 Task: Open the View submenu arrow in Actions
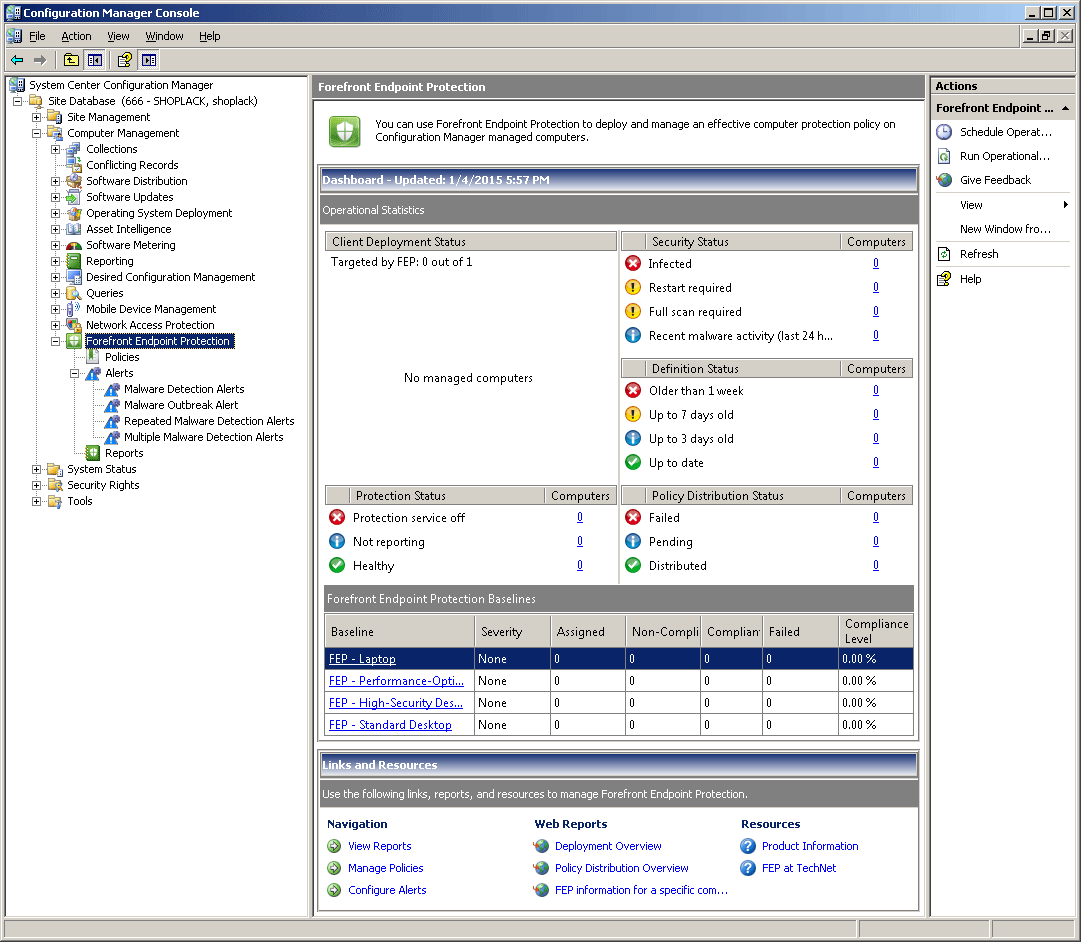[1065, 205]
